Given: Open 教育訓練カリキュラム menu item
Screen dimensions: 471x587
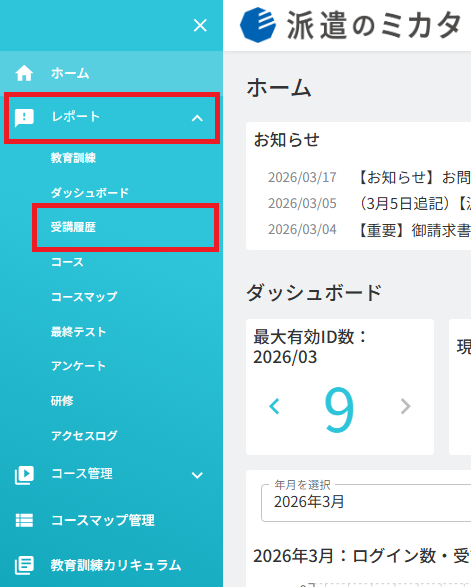Looking at the screenshot, I should 116,565.
